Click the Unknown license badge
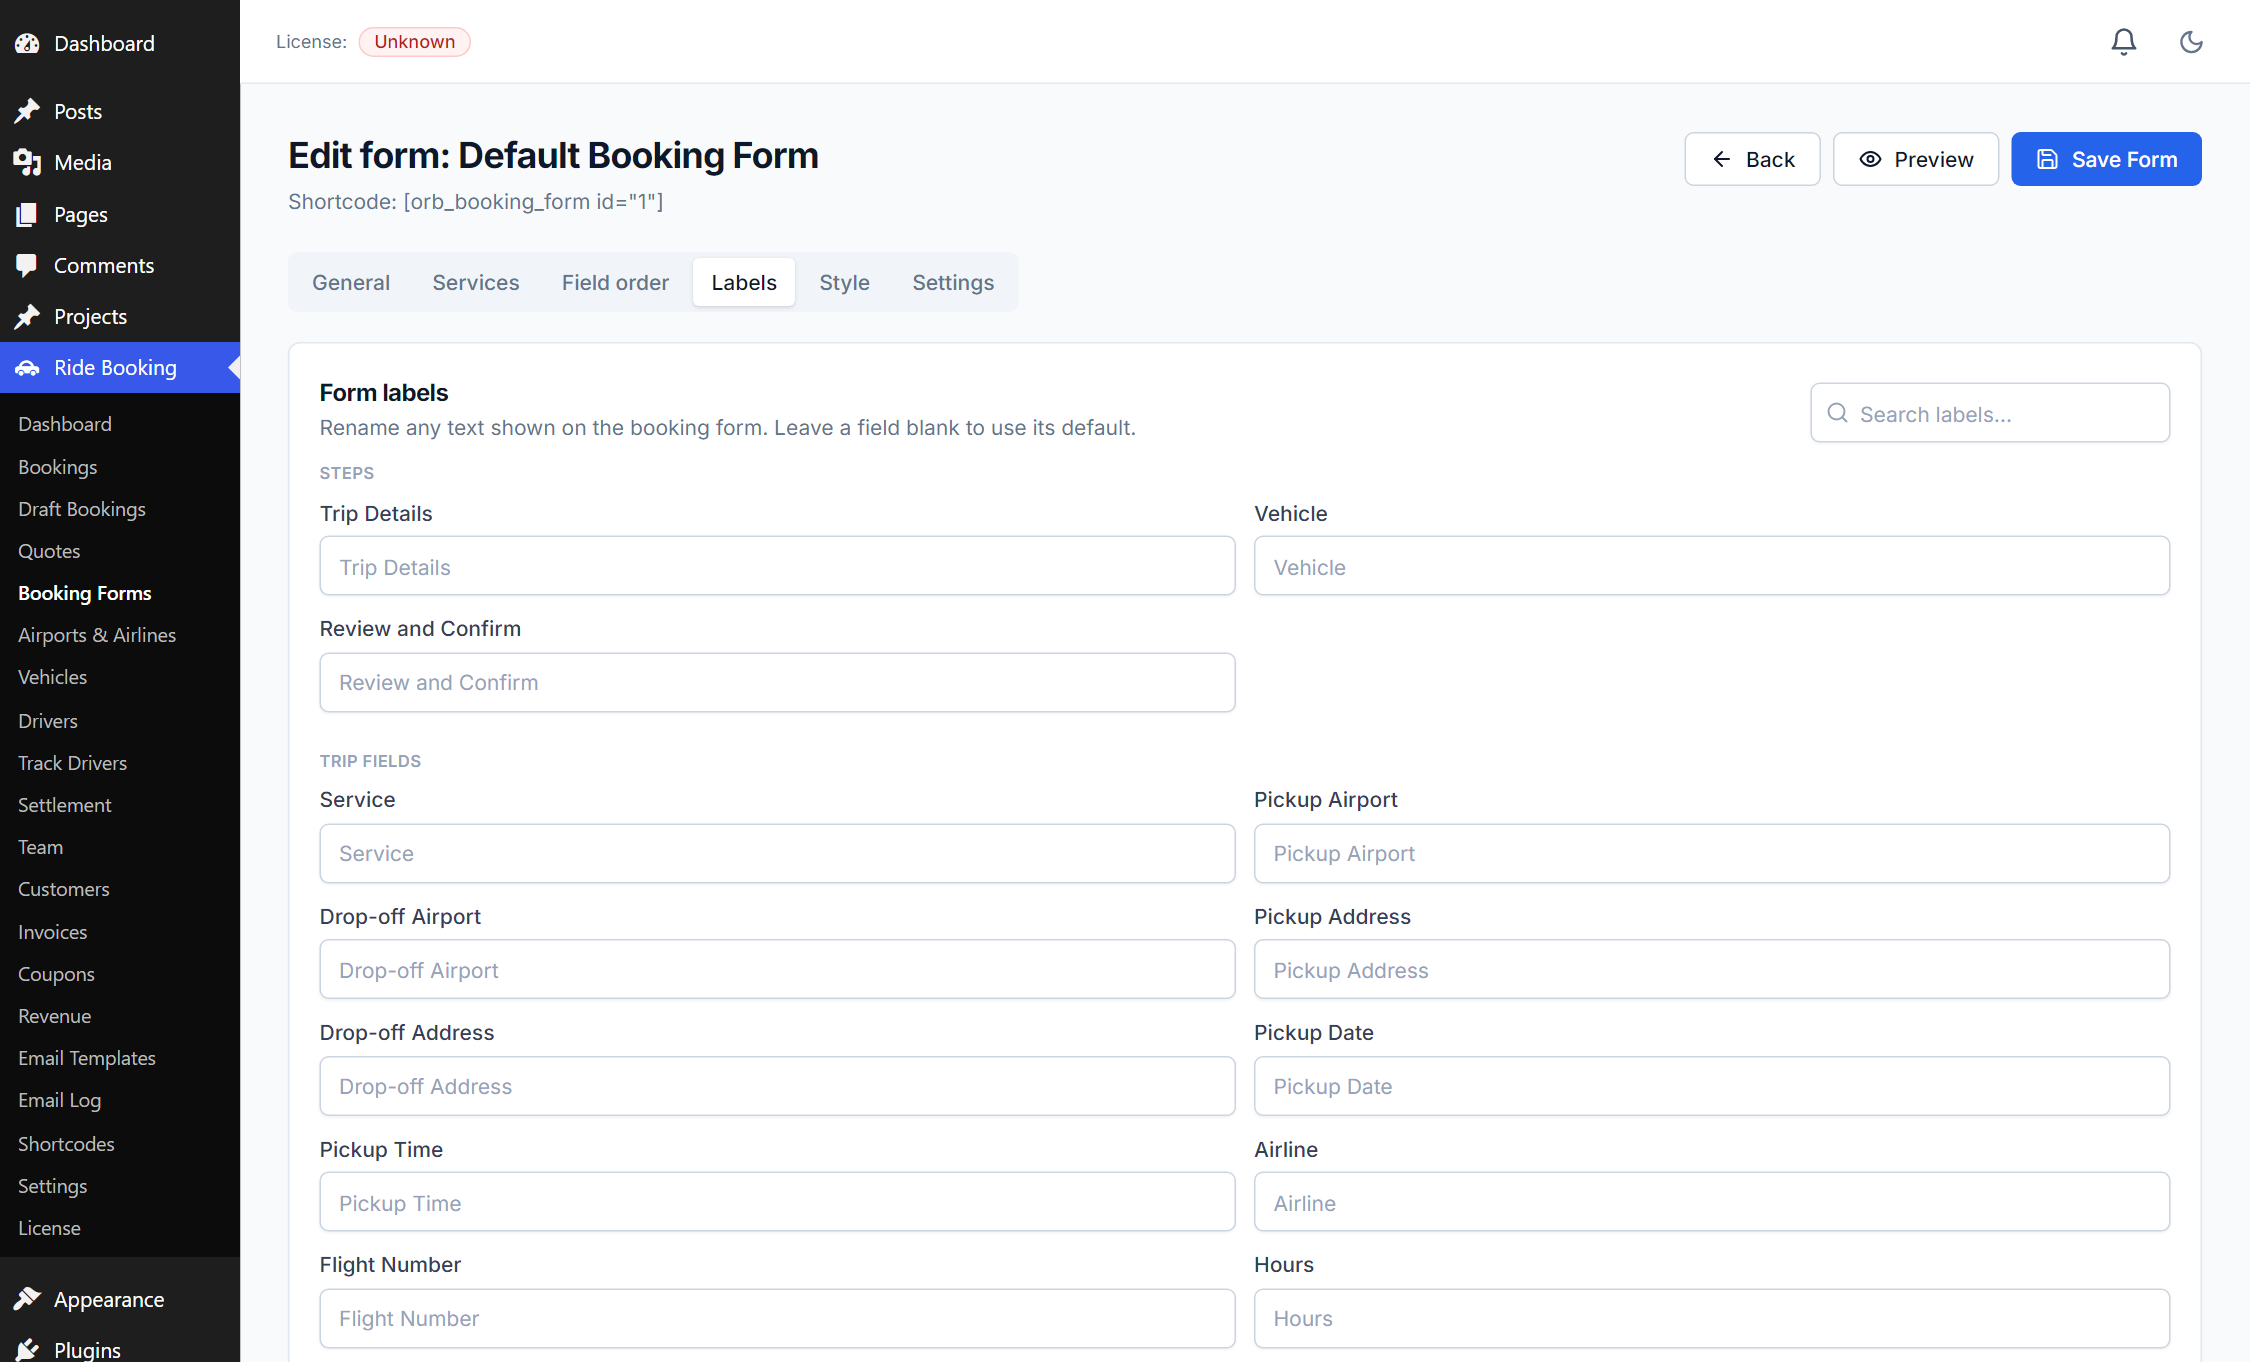Viewport: 2250px width, 1362px height. click(x=415, y=42)
